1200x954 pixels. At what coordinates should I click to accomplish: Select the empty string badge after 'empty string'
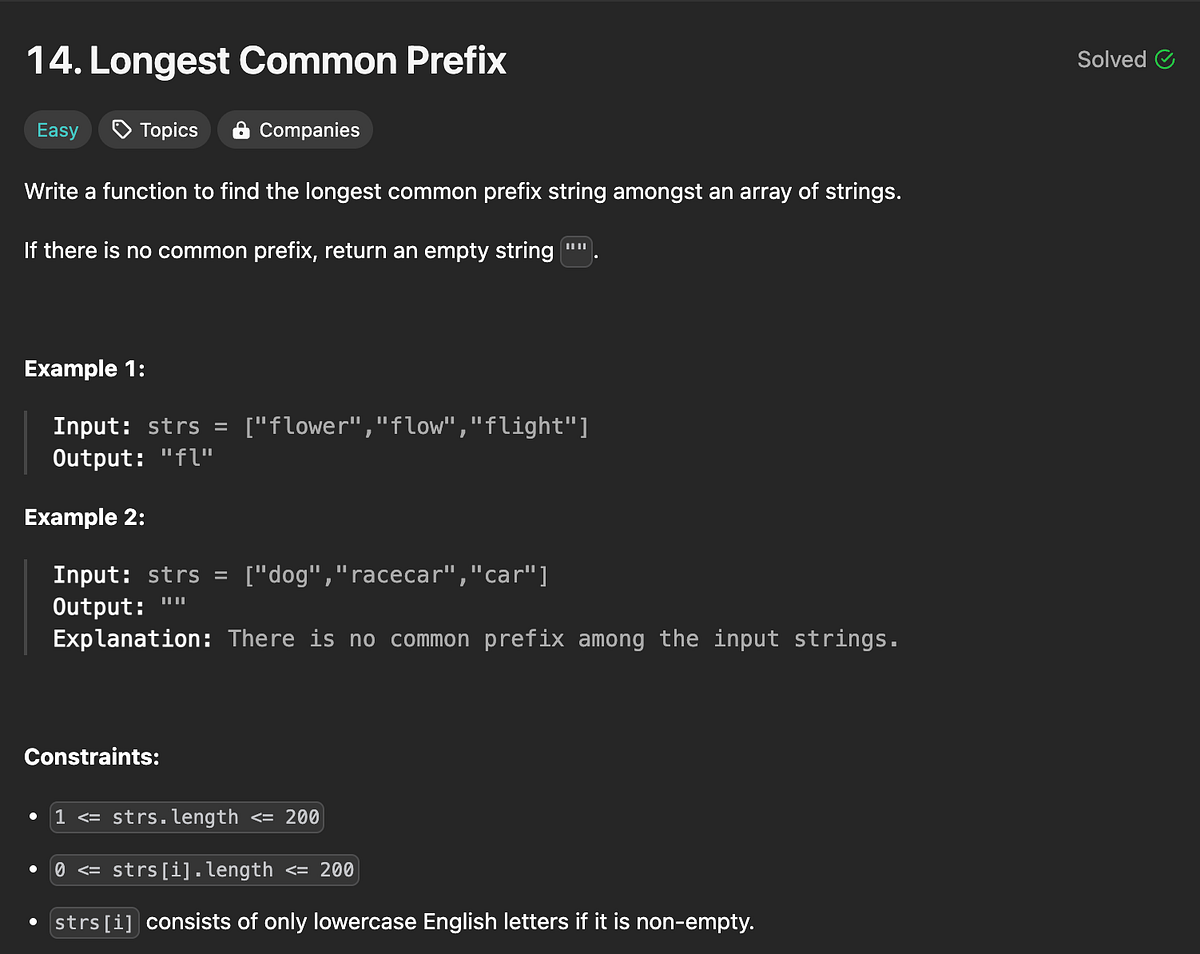[x=575, y=251]
